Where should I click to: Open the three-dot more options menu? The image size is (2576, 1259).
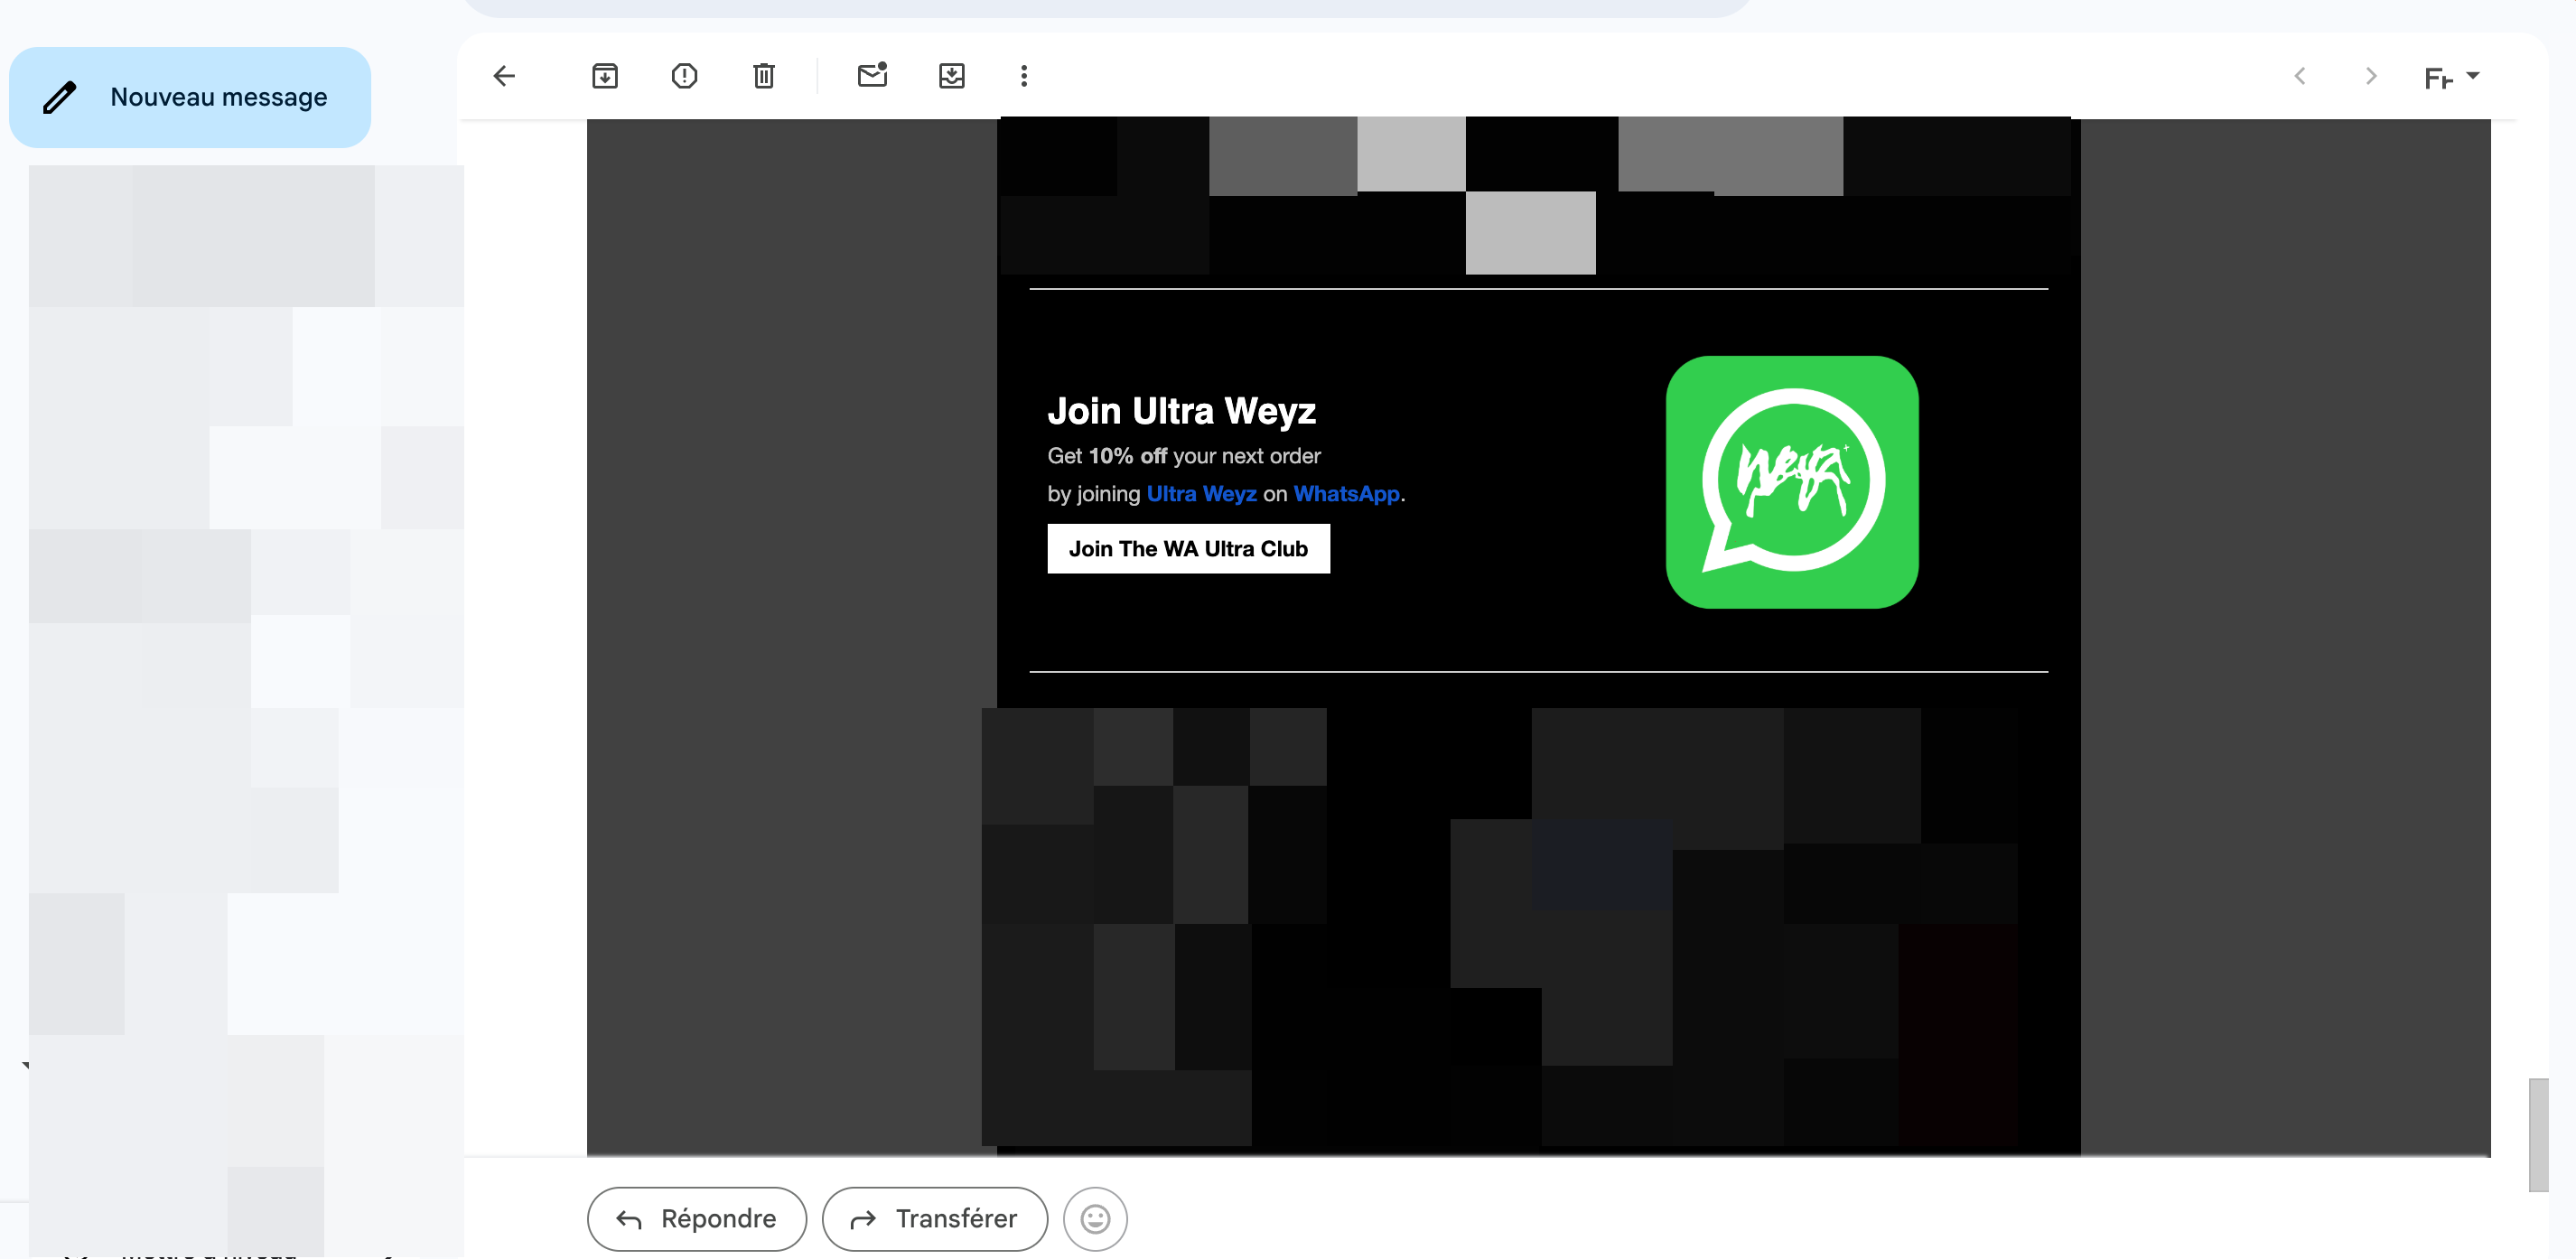tap(1023, 76)
